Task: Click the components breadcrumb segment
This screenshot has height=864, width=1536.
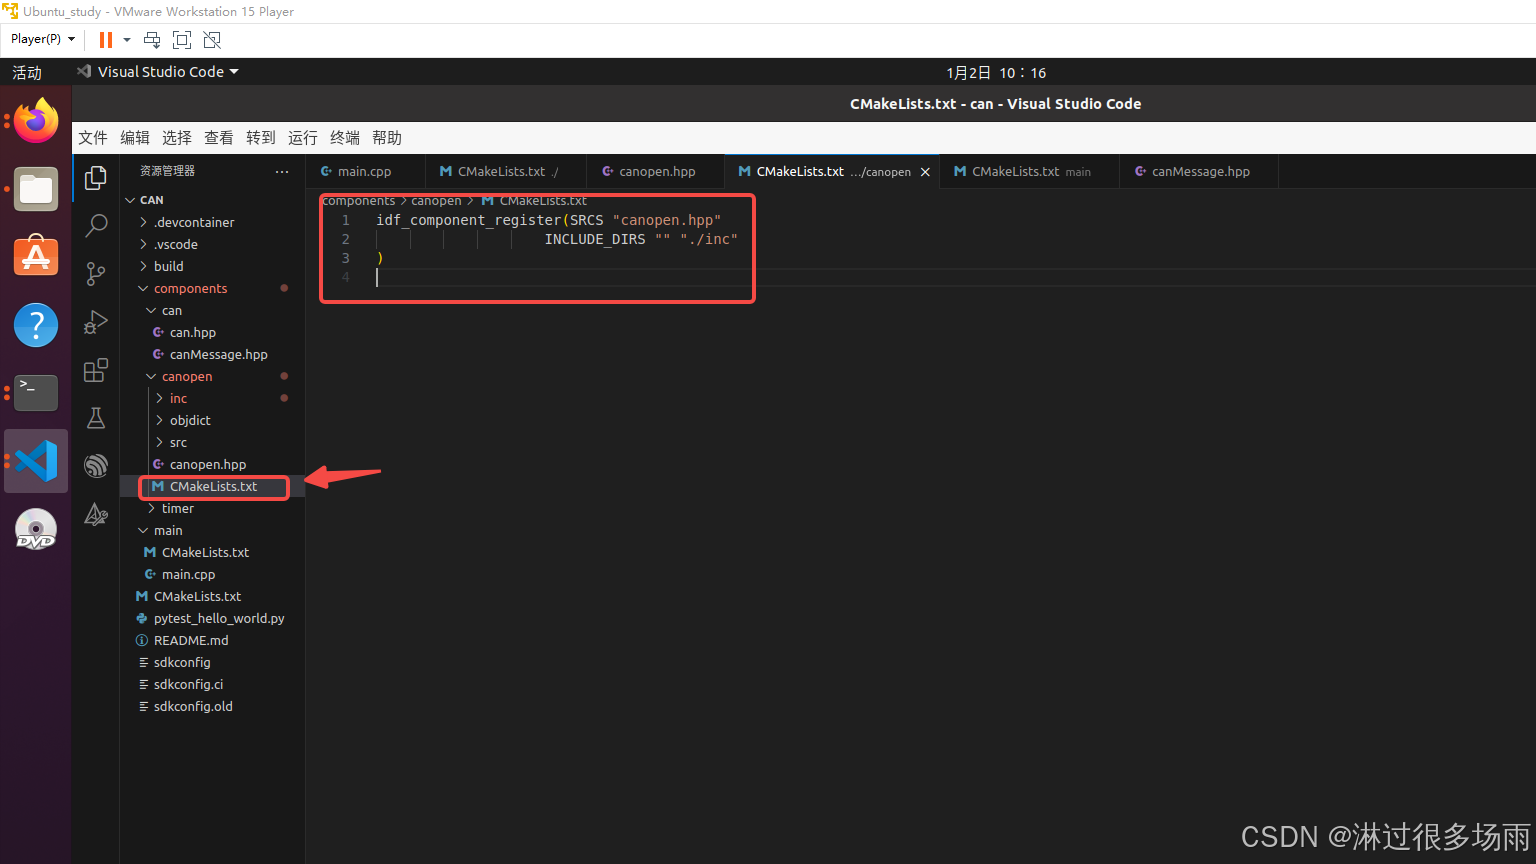Action: 359,201
